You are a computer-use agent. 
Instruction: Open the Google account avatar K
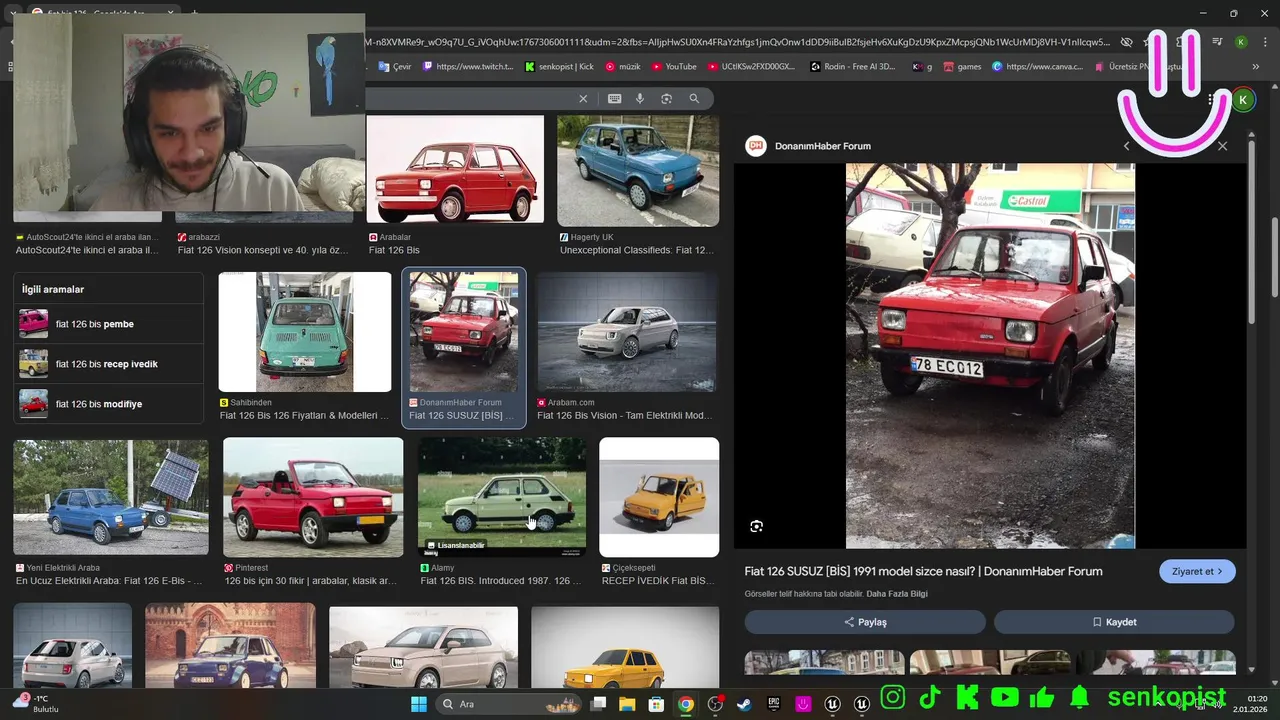pyautogui.click(x=1243, y=100)
